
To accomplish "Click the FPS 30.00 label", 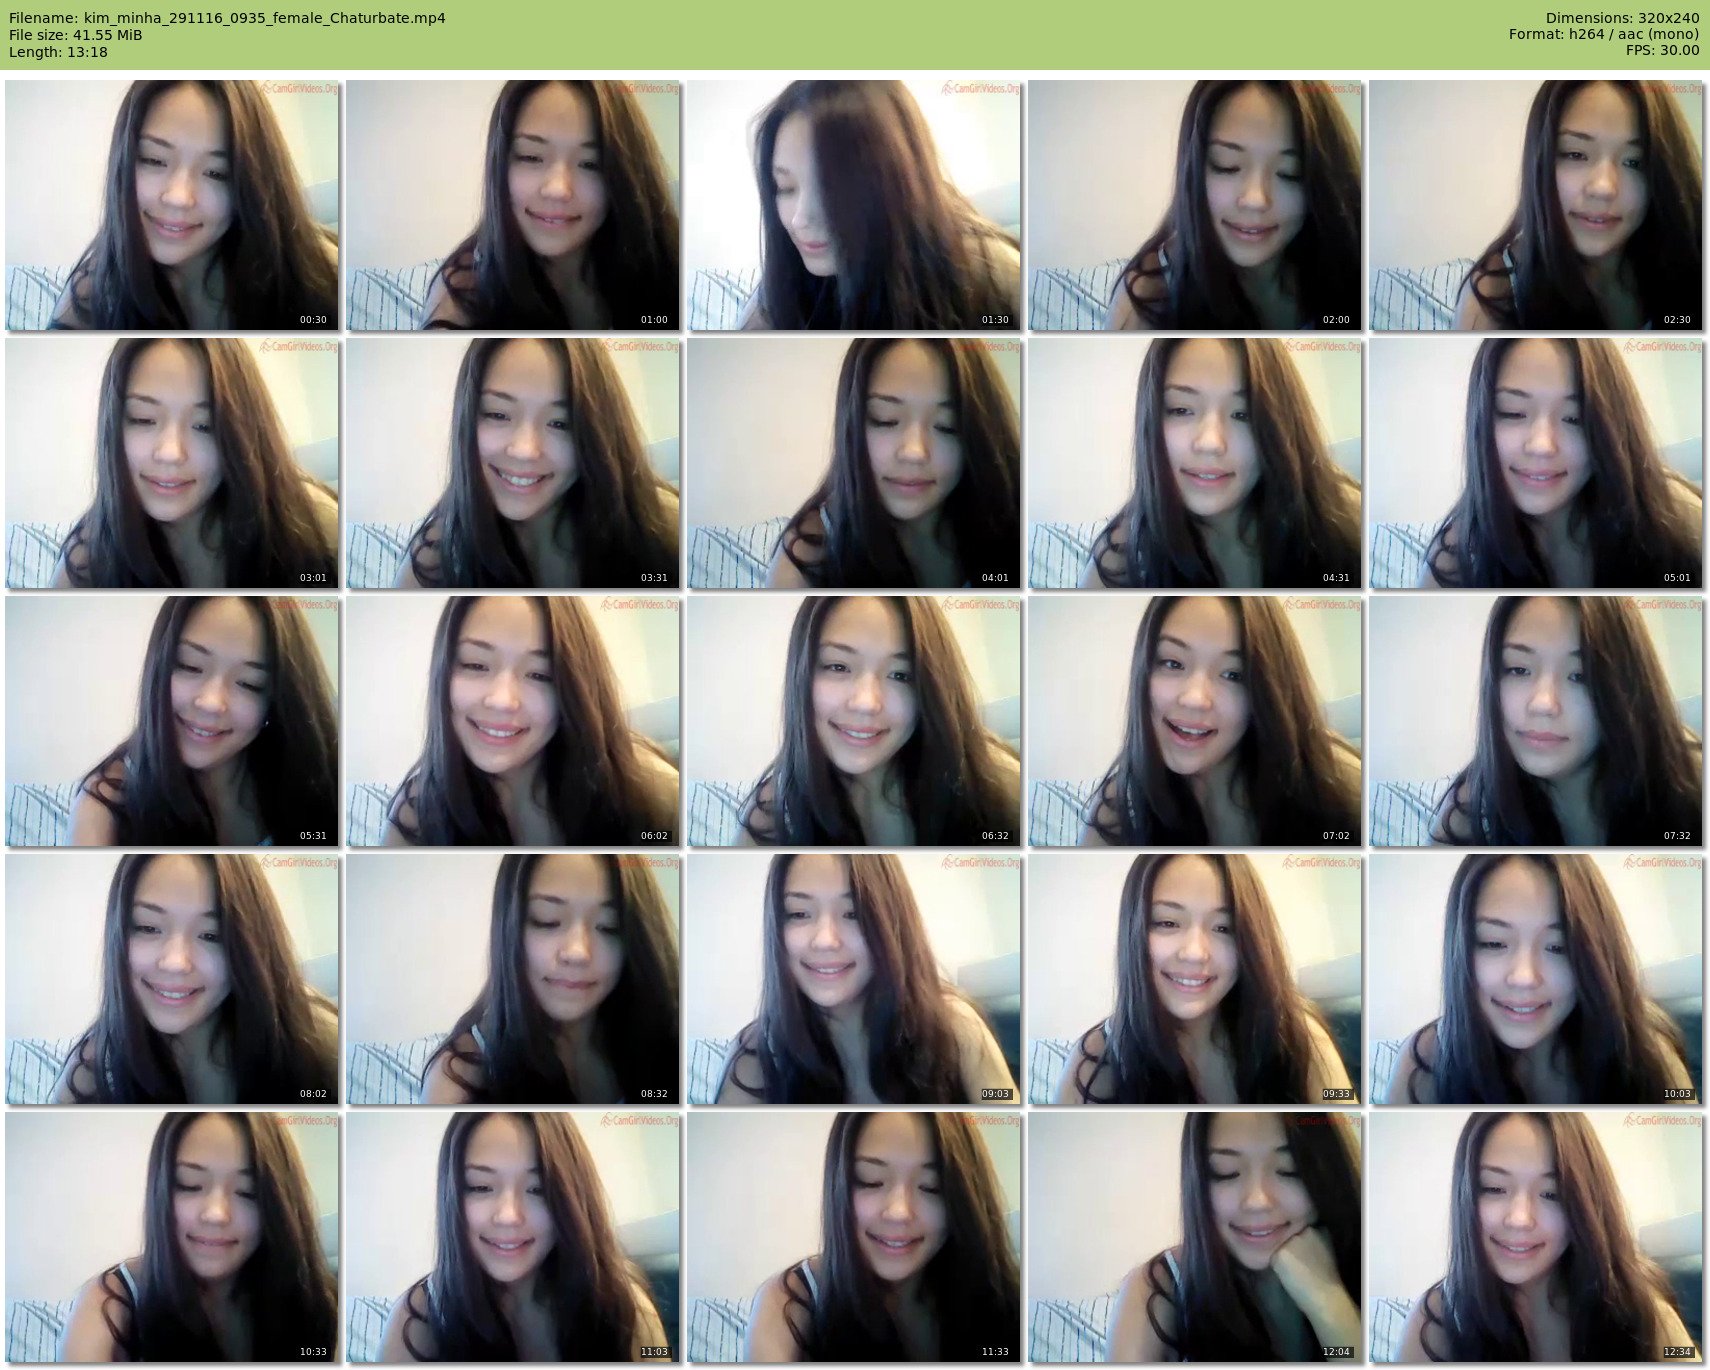I will click(1662, 51).
